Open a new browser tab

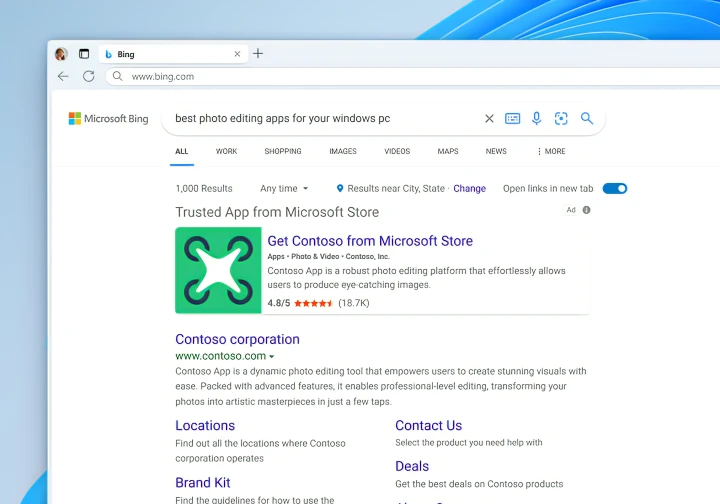coord(258,53)
